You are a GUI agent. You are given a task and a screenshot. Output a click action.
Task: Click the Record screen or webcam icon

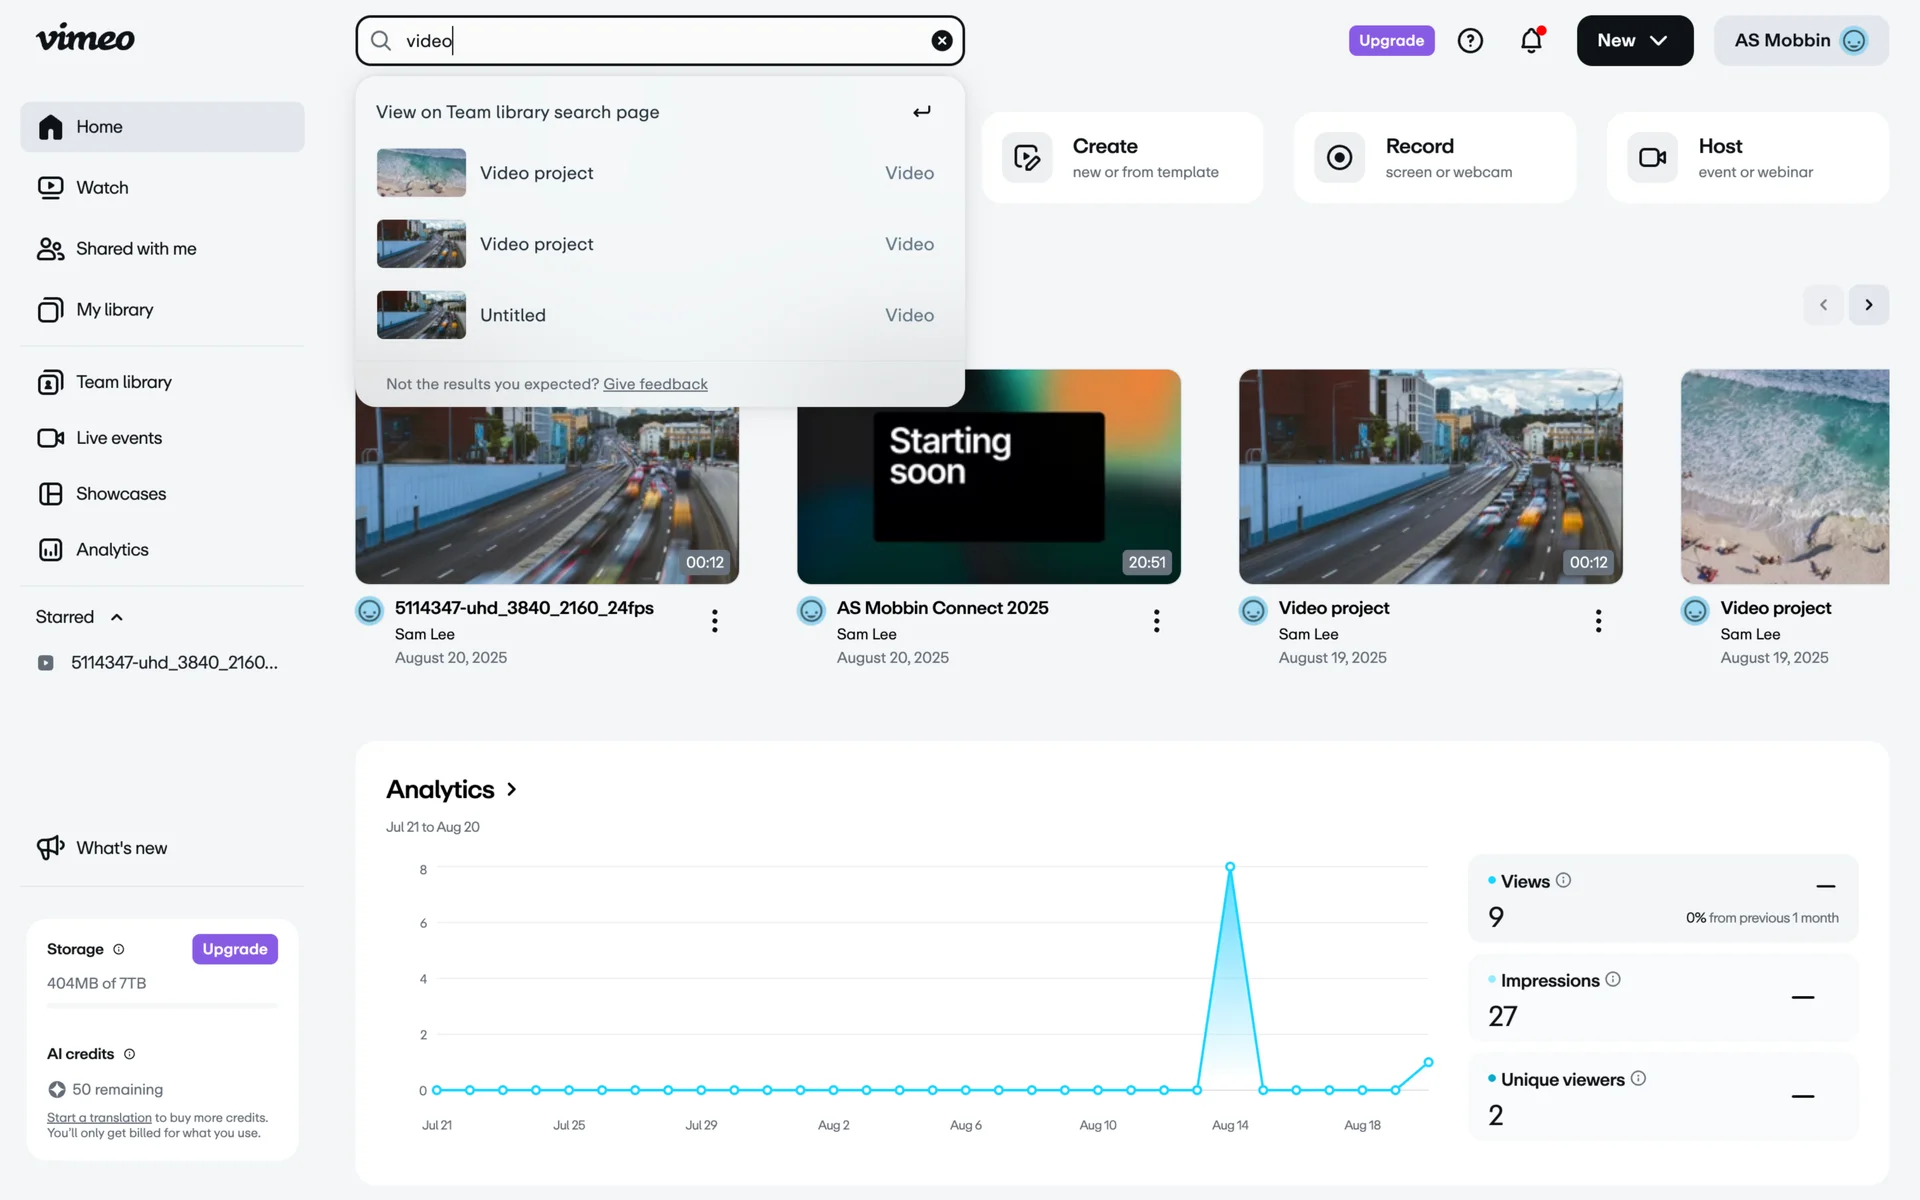pyautogui.click(x=1339, y=157)
